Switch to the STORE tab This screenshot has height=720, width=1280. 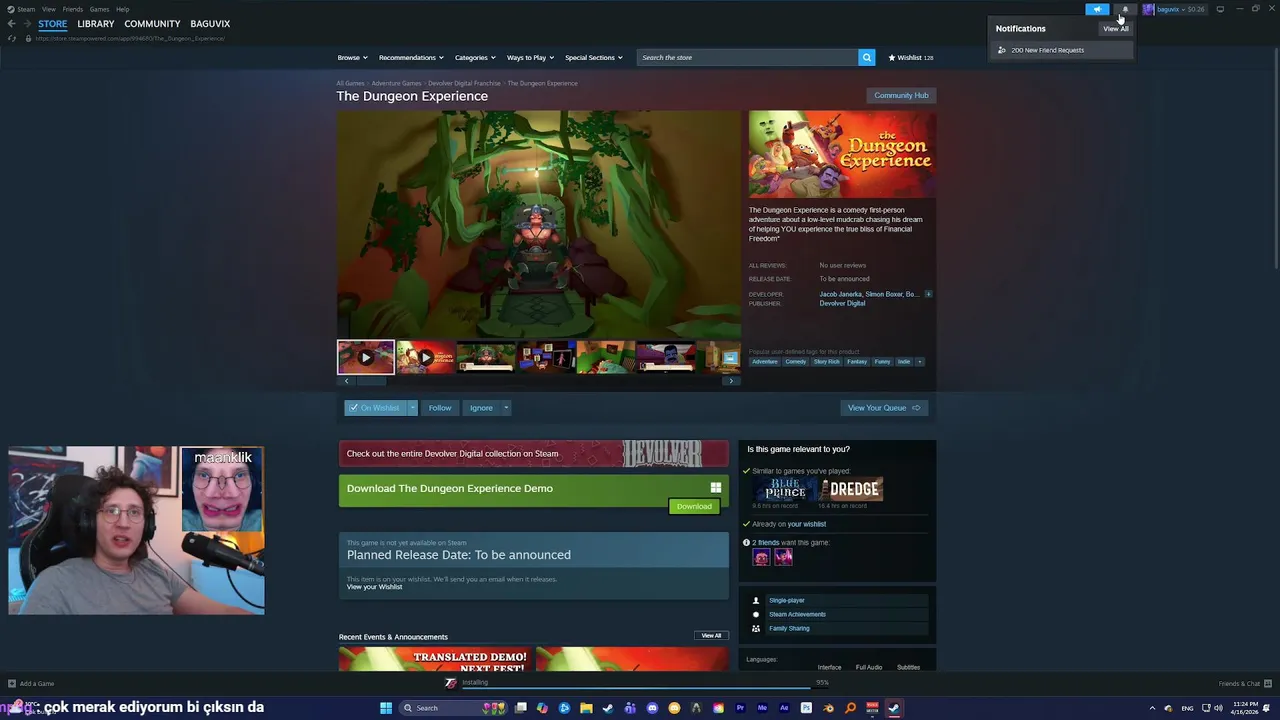53,24
